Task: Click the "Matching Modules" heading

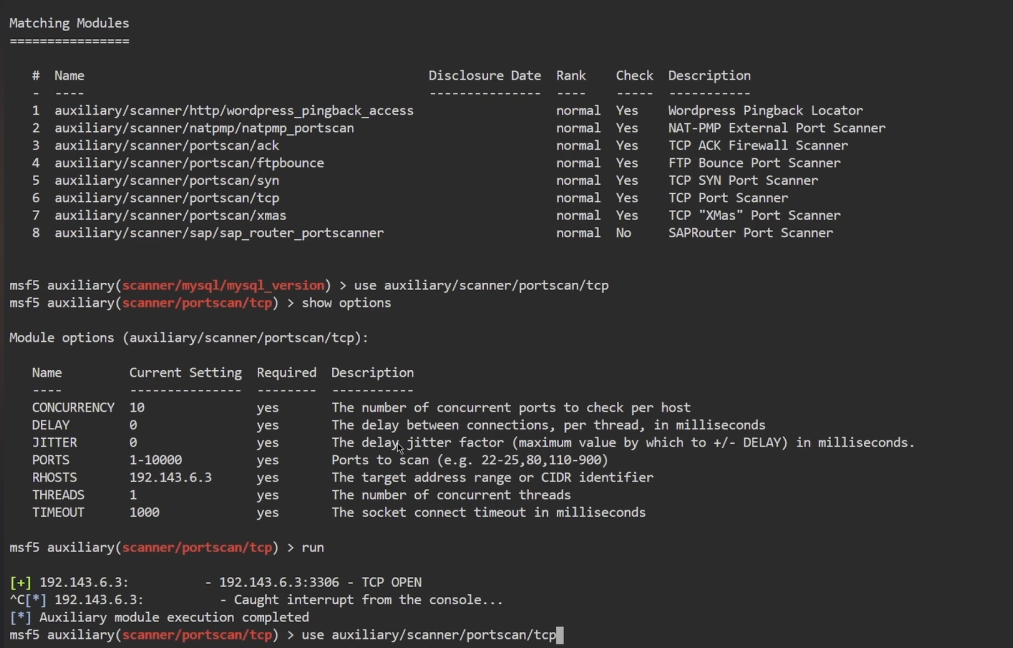Action: pyautogui.click(x=69, y=23)
